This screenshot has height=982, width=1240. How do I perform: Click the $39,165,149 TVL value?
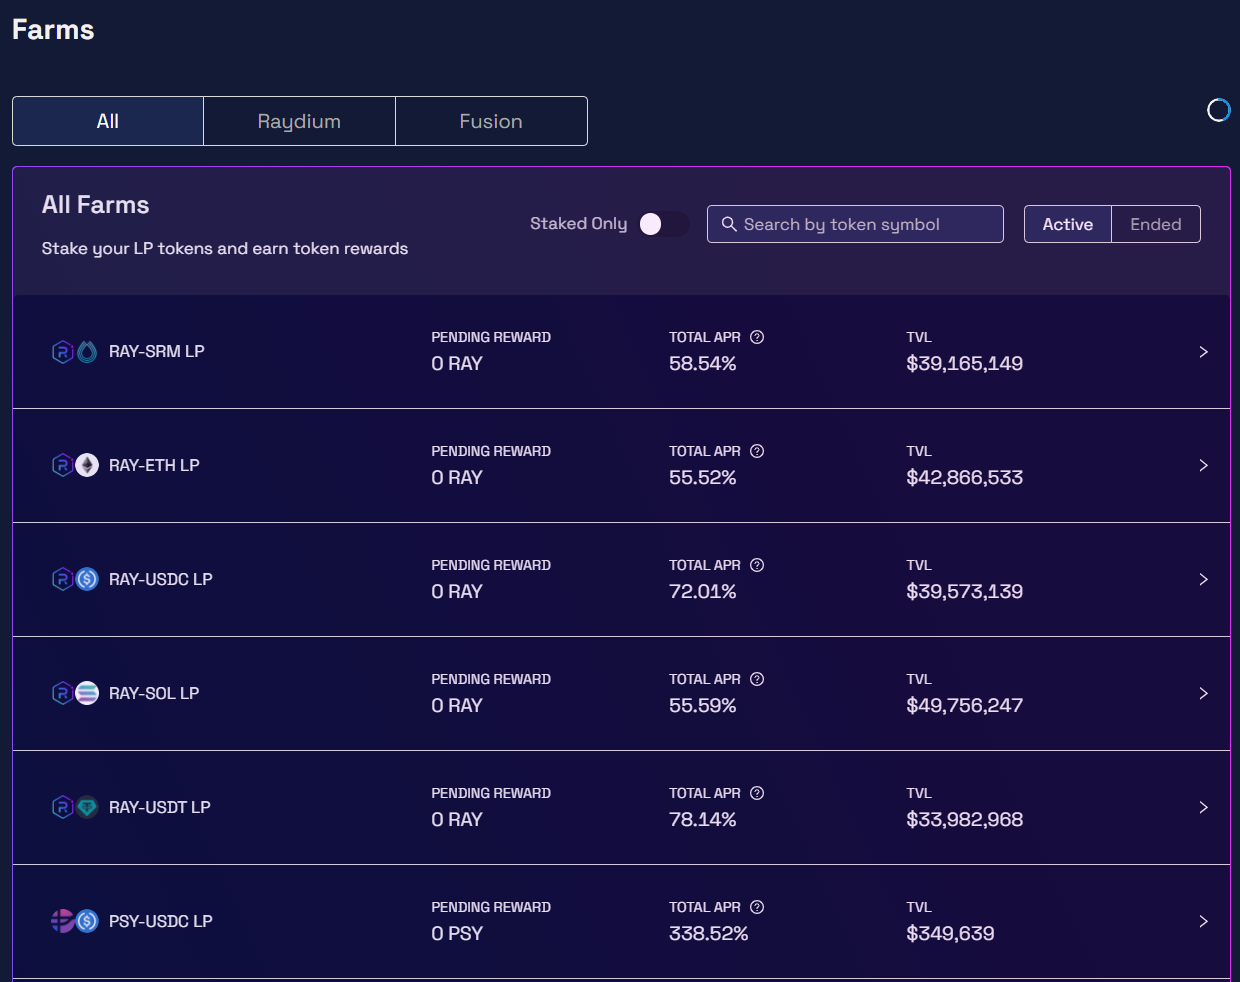(965, 364)
